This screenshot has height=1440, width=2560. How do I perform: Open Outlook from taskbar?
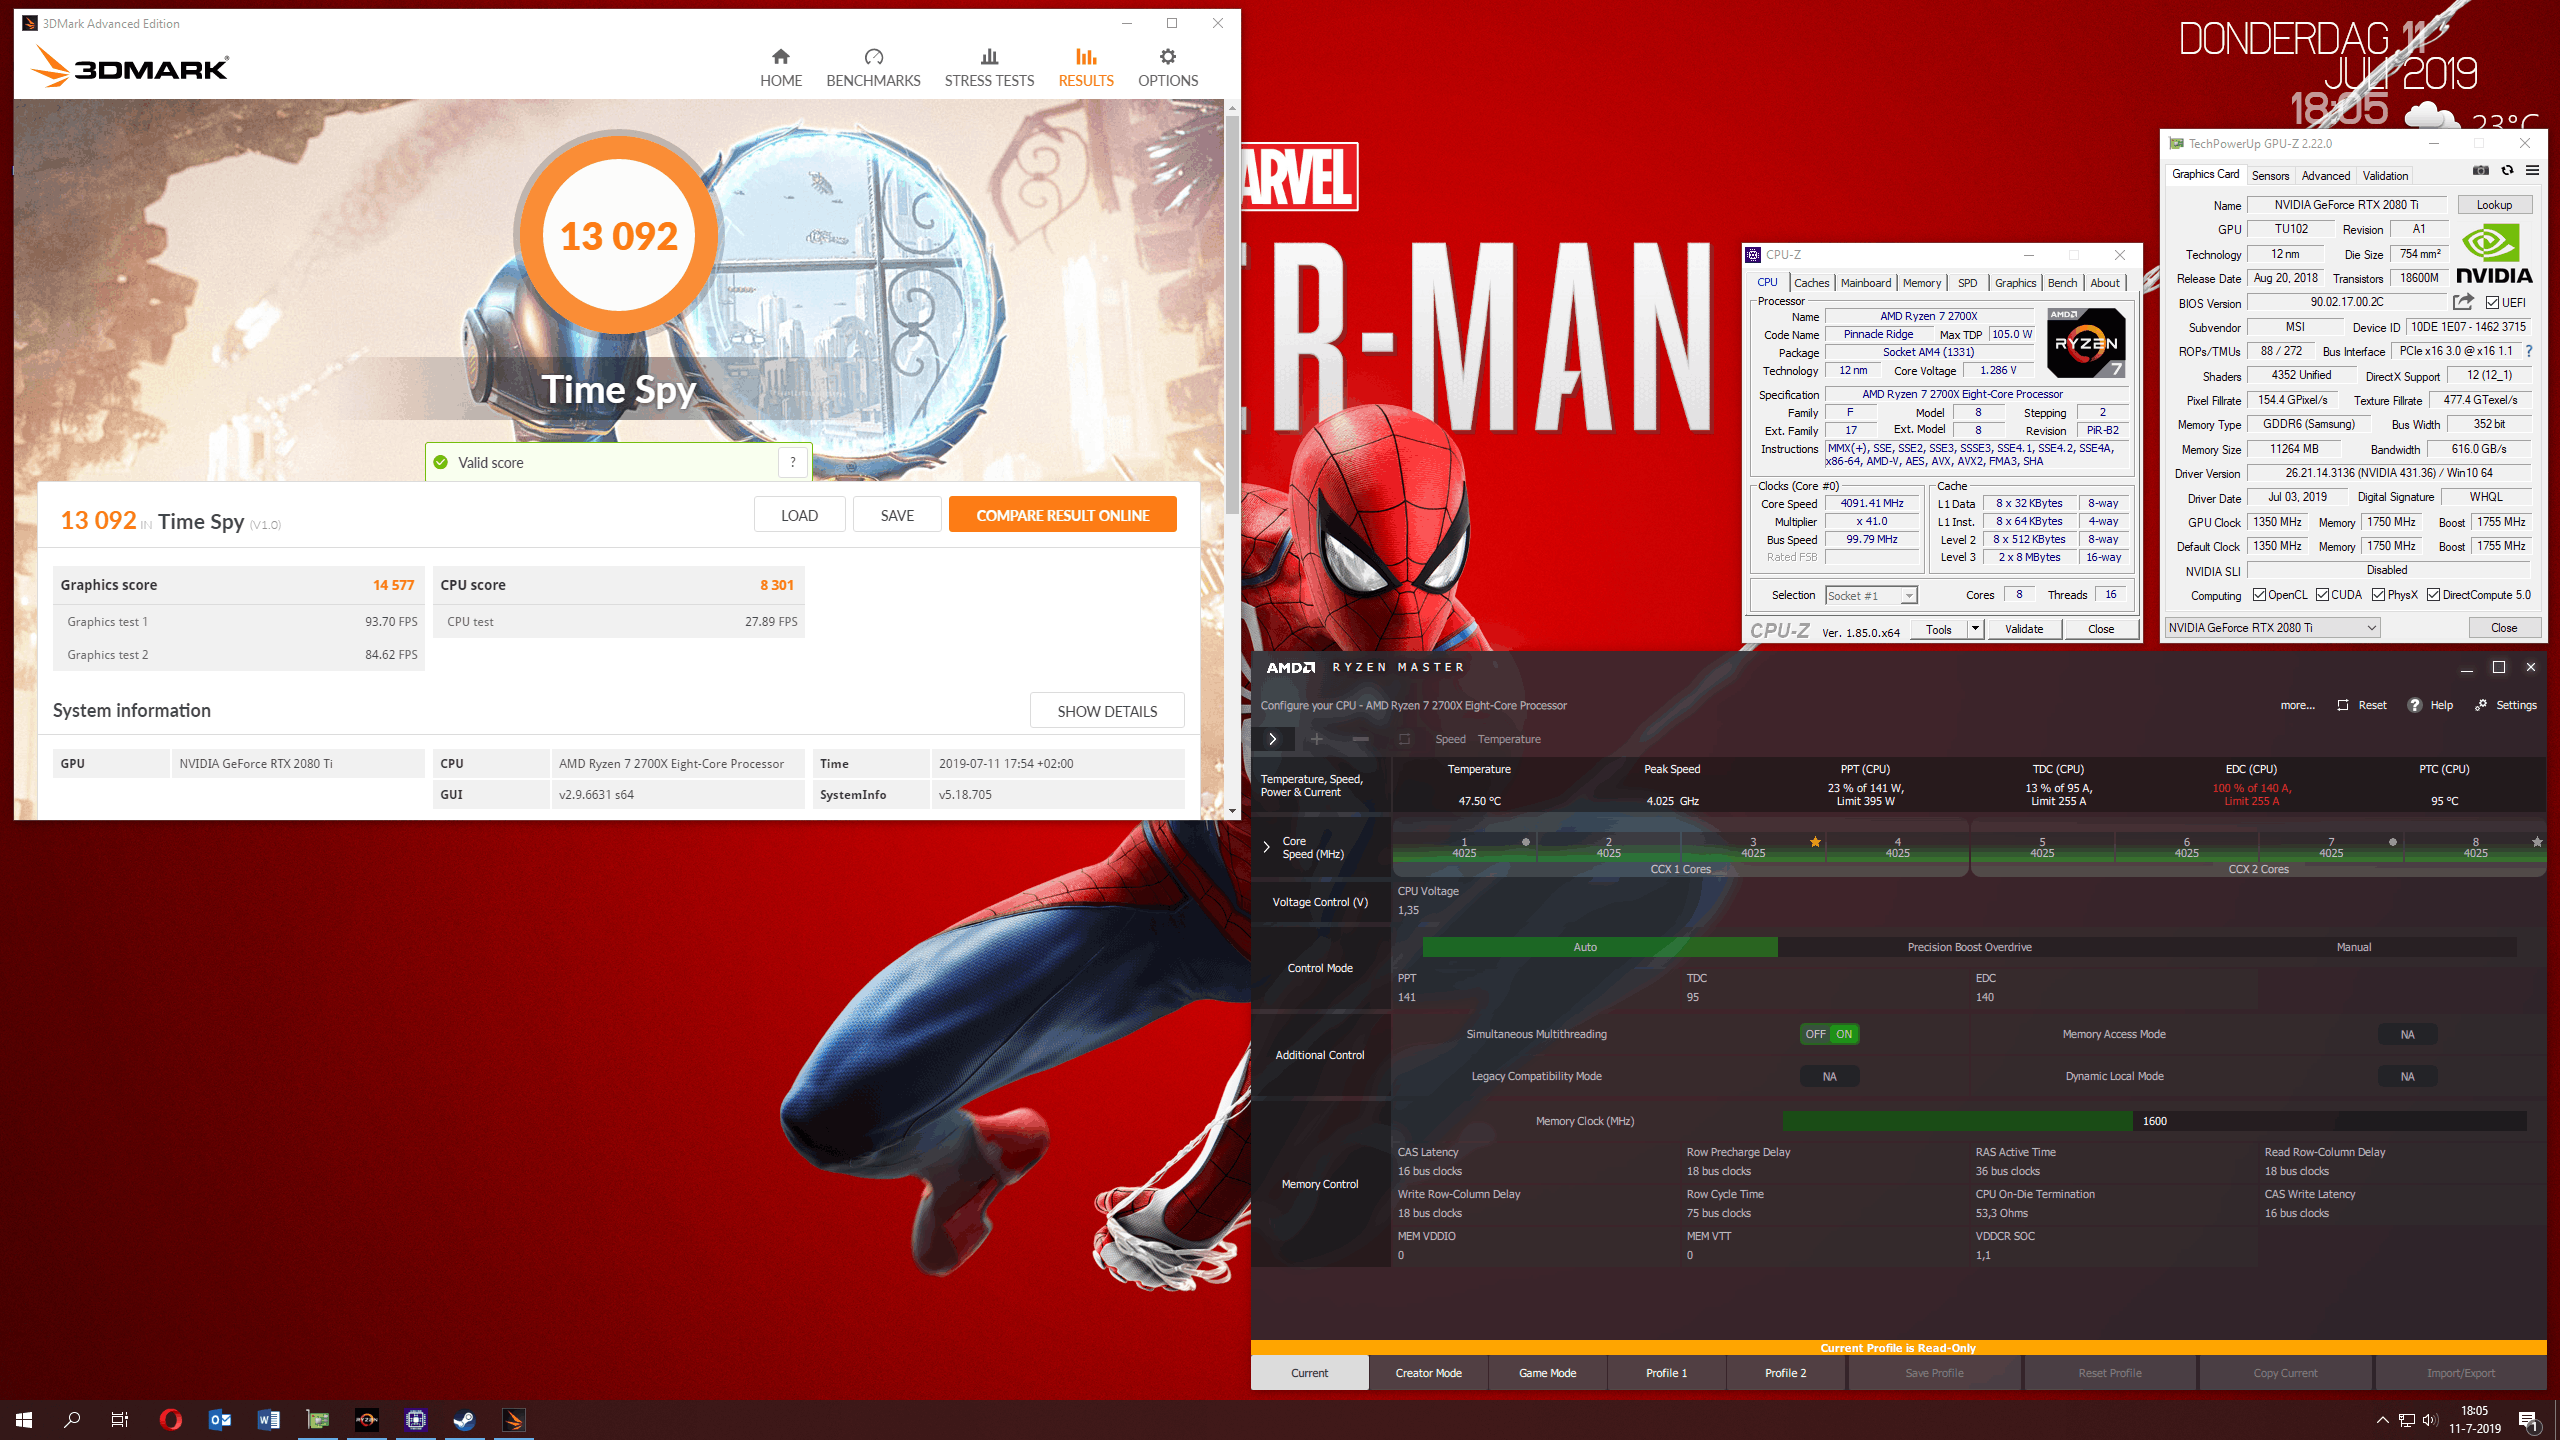[x=220, y=1419]
